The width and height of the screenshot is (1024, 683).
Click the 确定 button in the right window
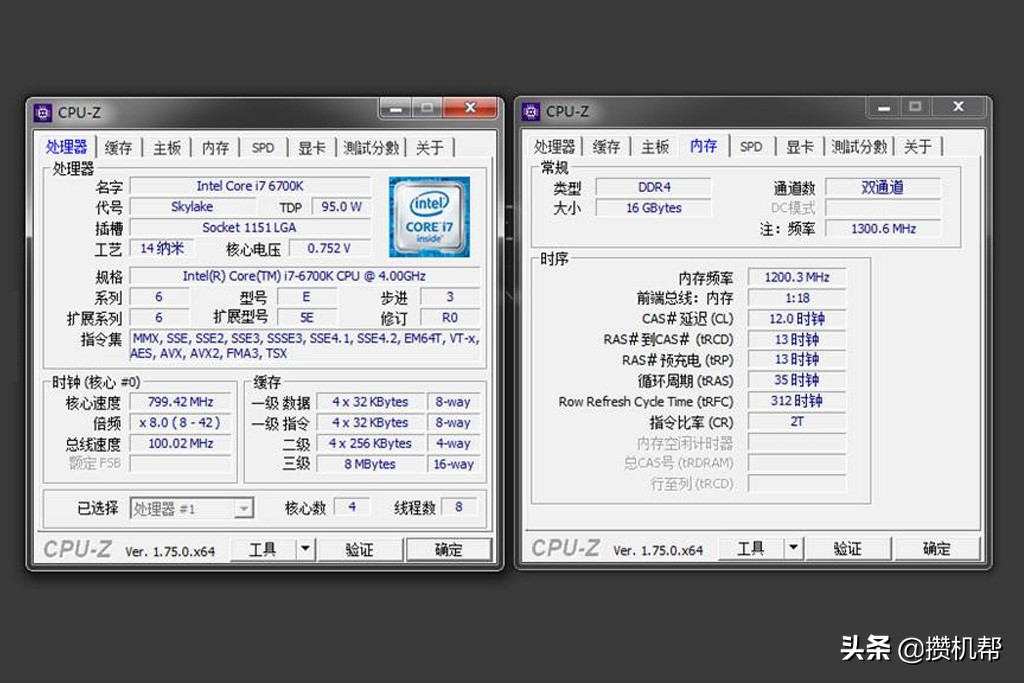937,548
